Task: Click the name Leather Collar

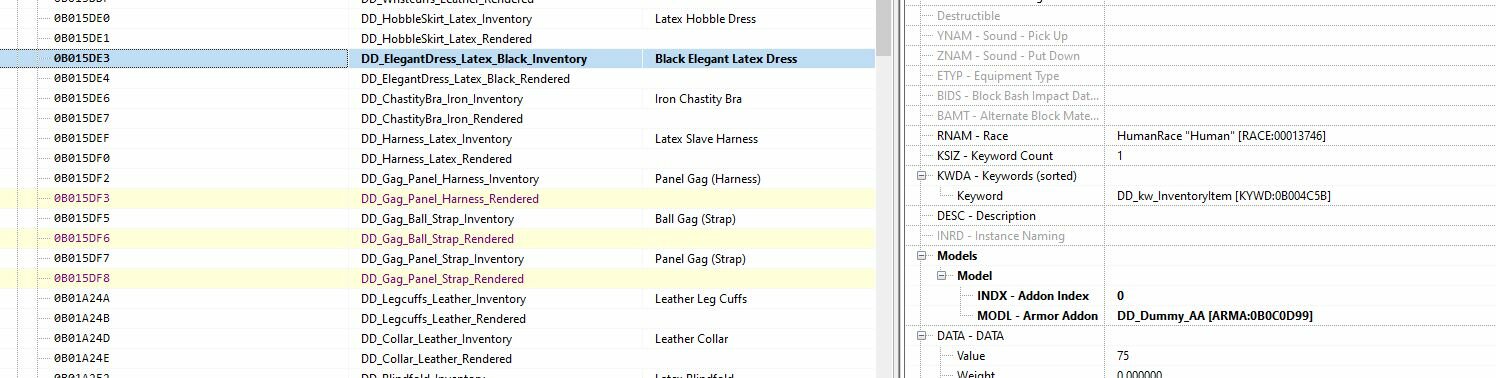Action: click(691, 339)
